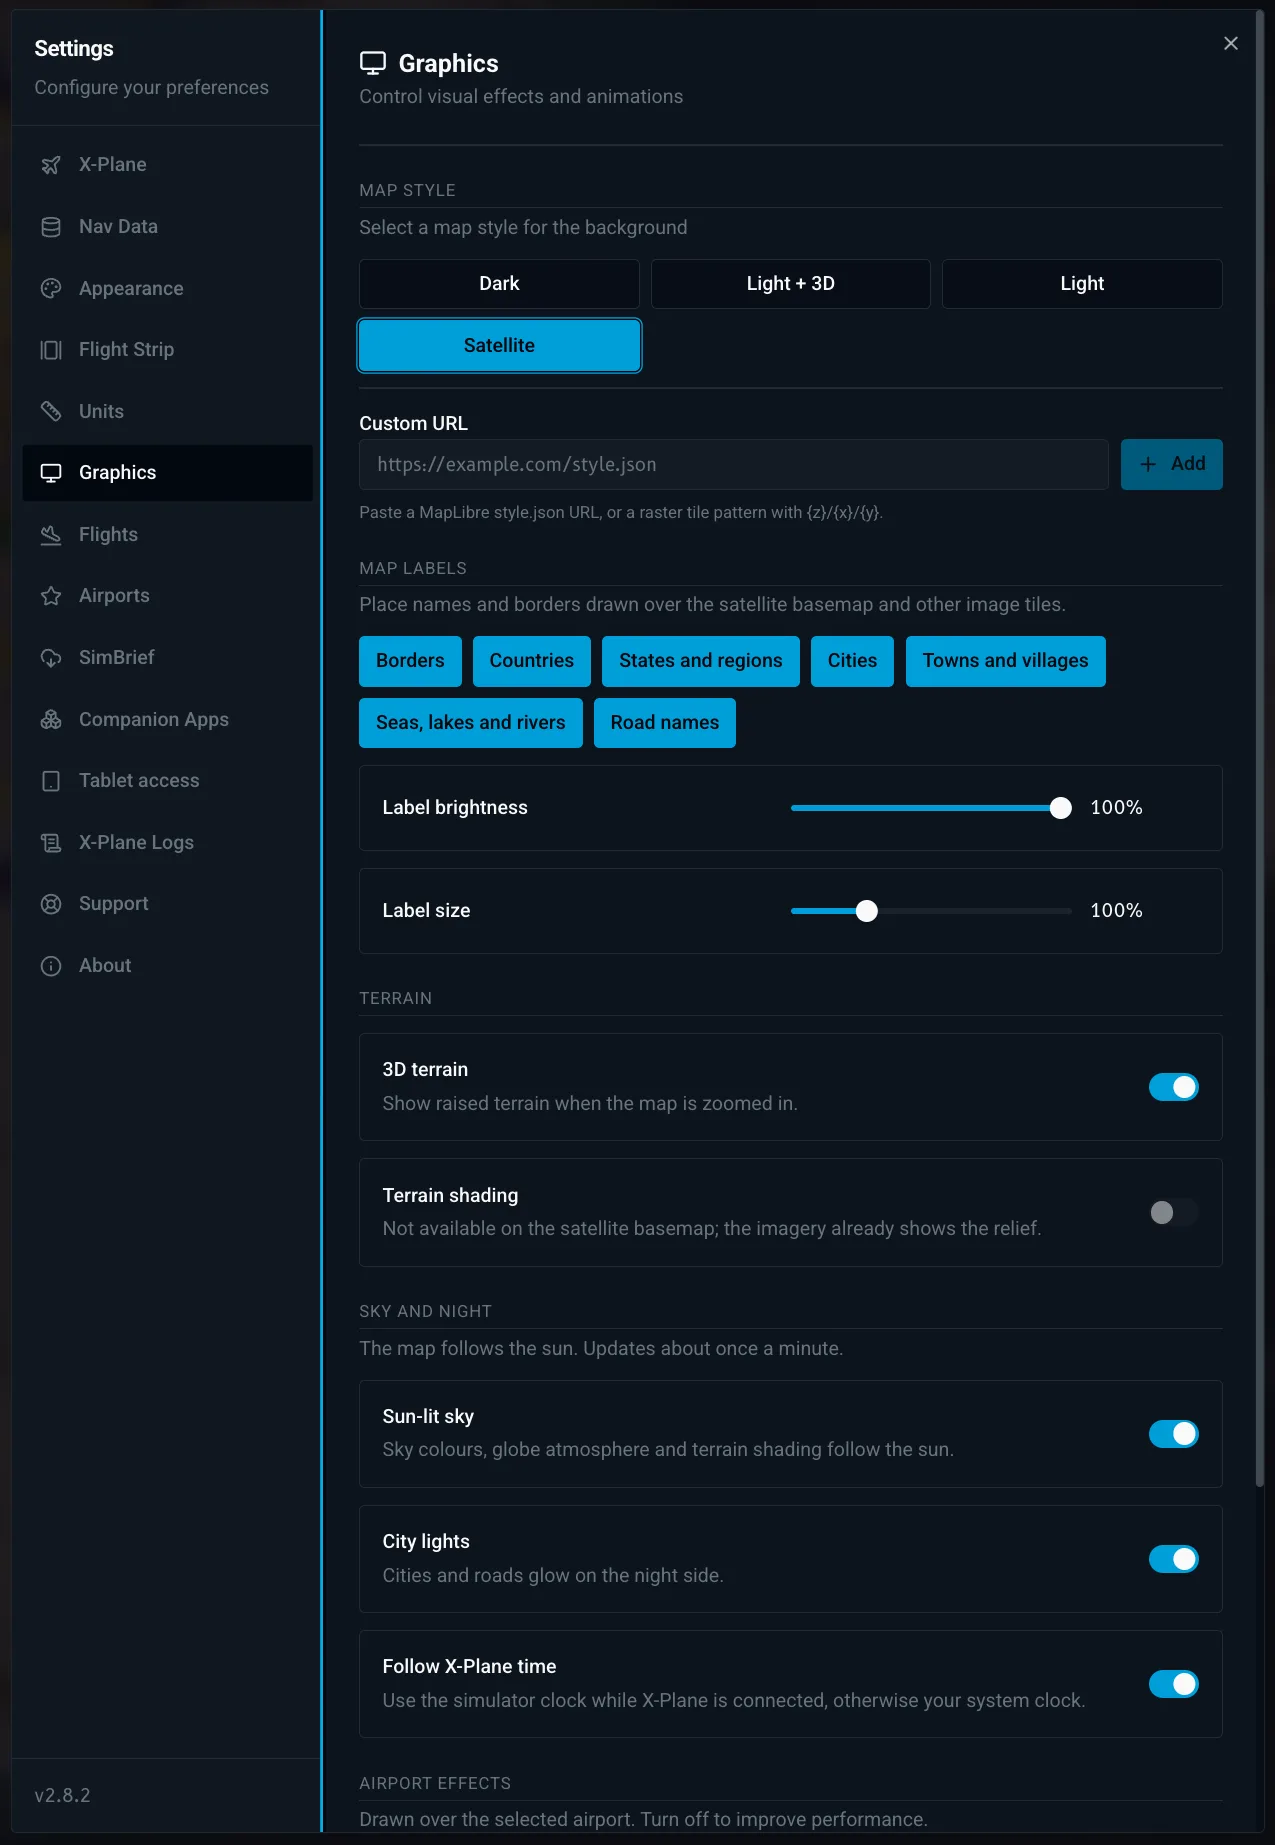Click the Appearance palette icon

pos(51,289)
